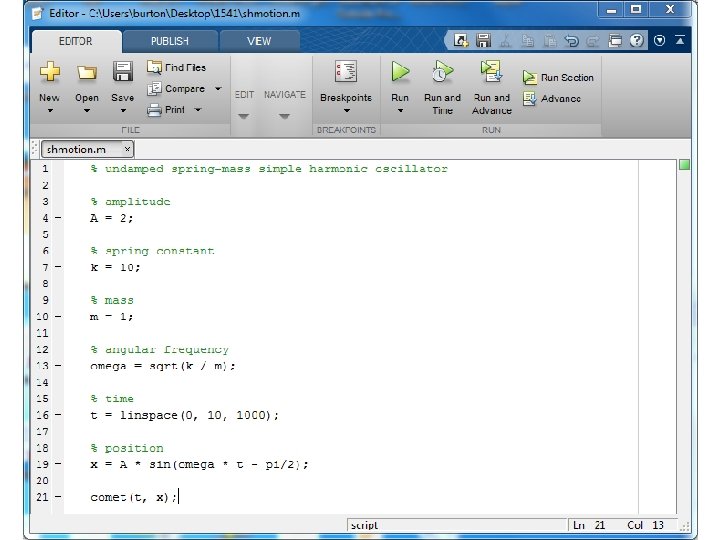This screenshot has width=720, height=540.
Task: Switch to the VIEW tab
Action: (259, 41)
